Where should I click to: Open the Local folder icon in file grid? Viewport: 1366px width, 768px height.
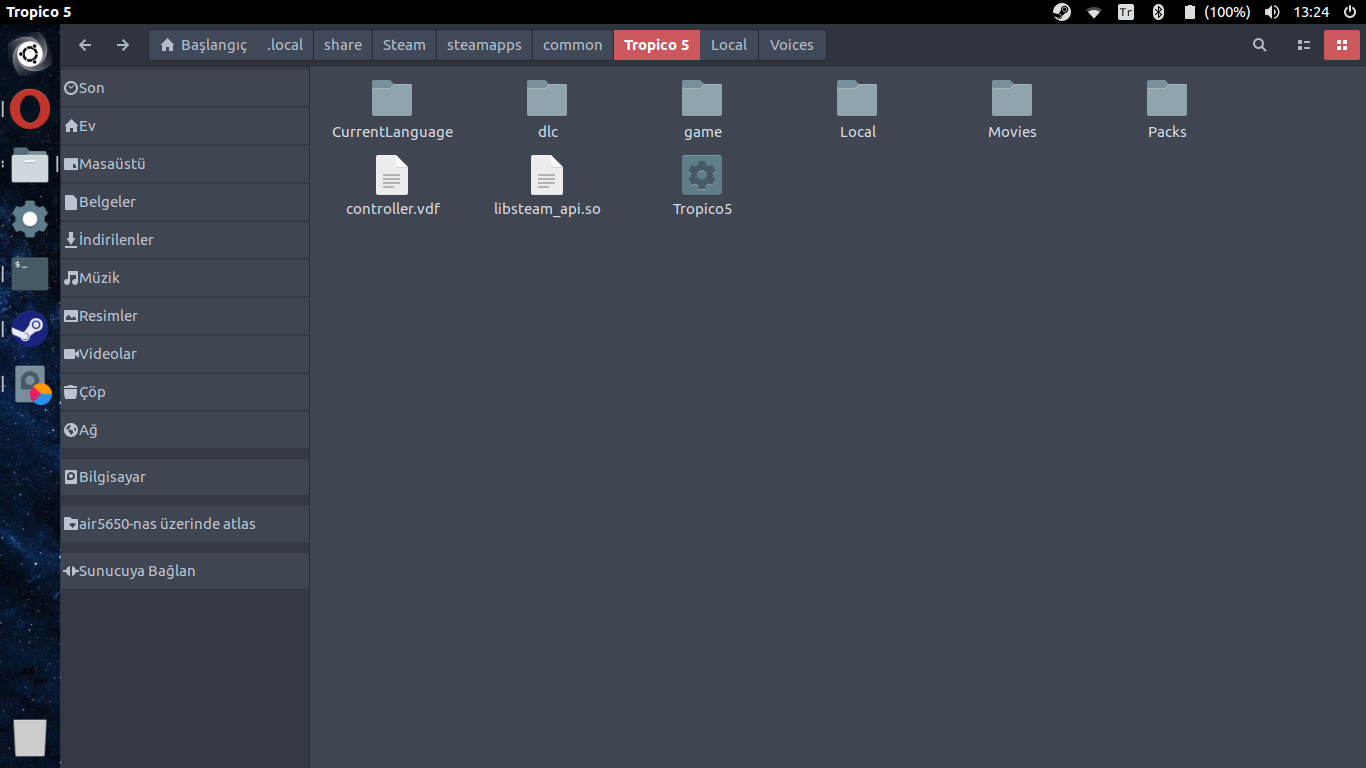[857, 99]
